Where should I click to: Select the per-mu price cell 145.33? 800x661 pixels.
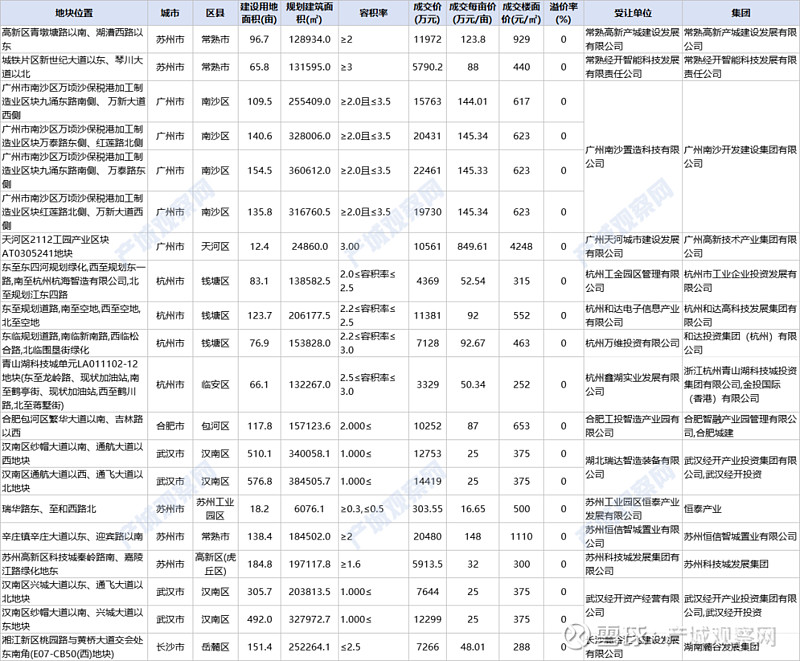click(473, 170)
